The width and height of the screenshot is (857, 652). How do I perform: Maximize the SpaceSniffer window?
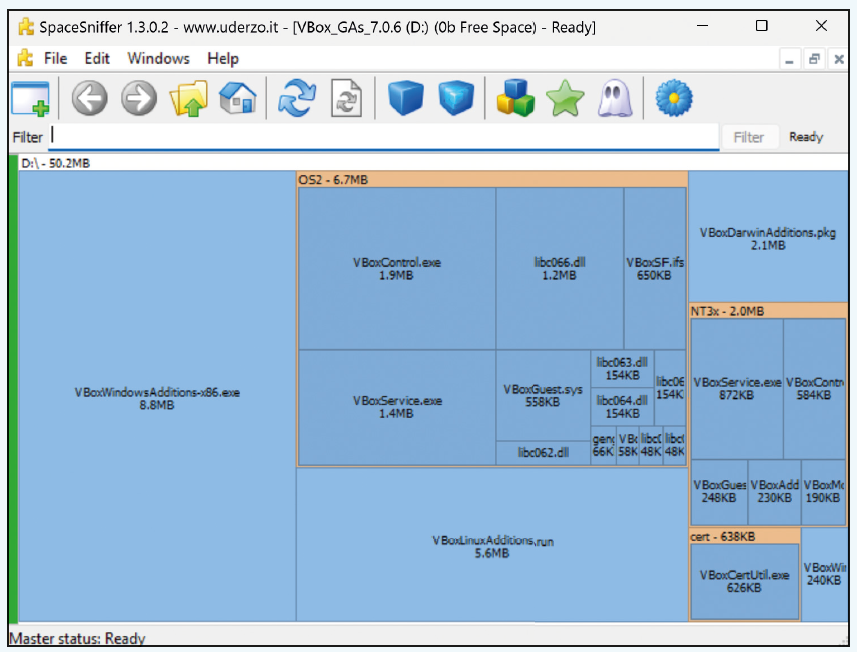click(x=761, y=26)
